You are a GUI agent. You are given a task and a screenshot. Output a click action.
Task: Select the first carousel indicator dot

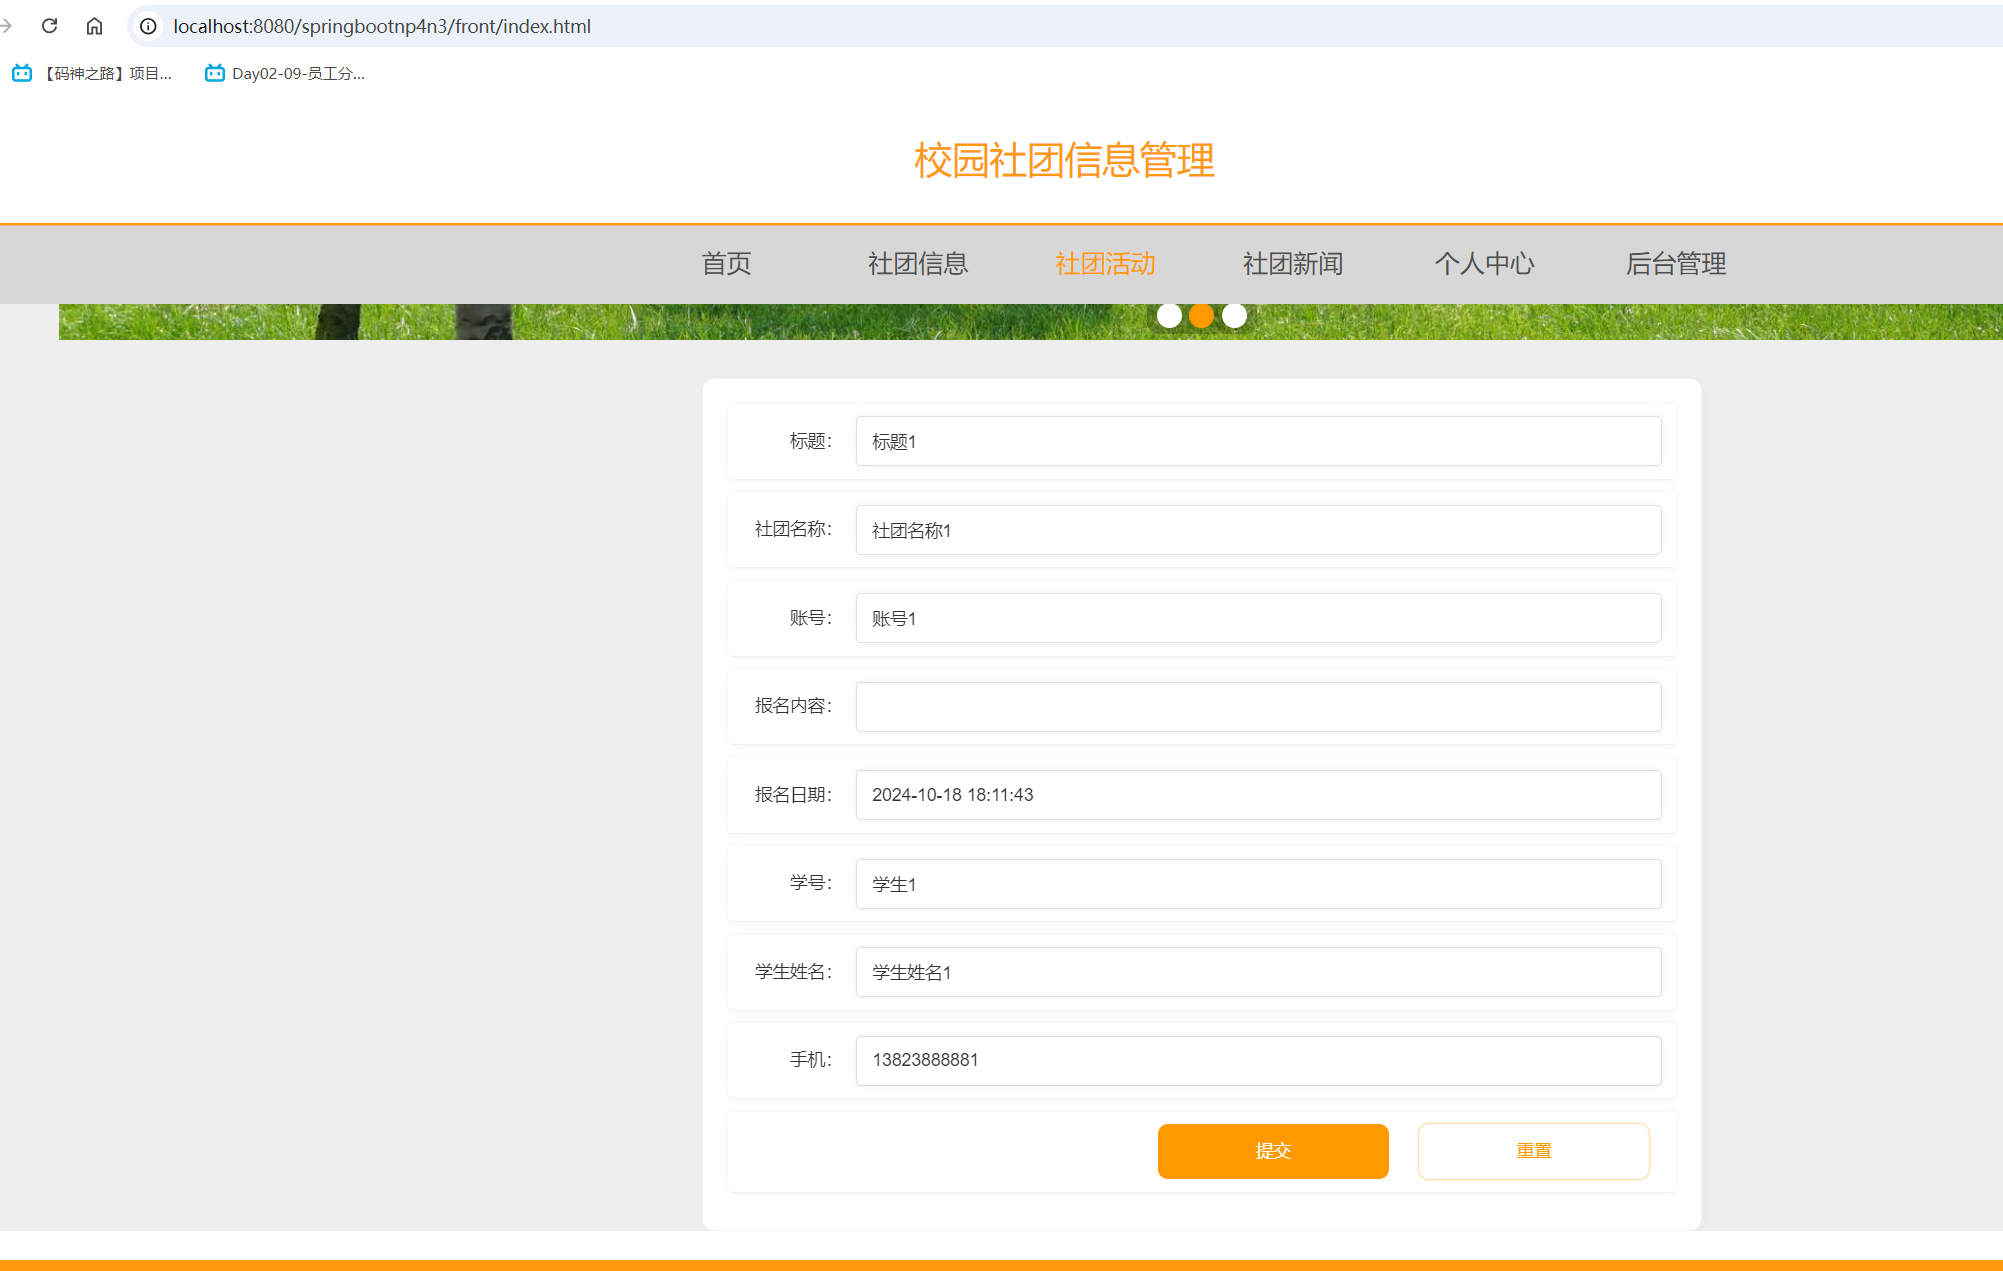pyautogui.click(x=1170, y=315)
